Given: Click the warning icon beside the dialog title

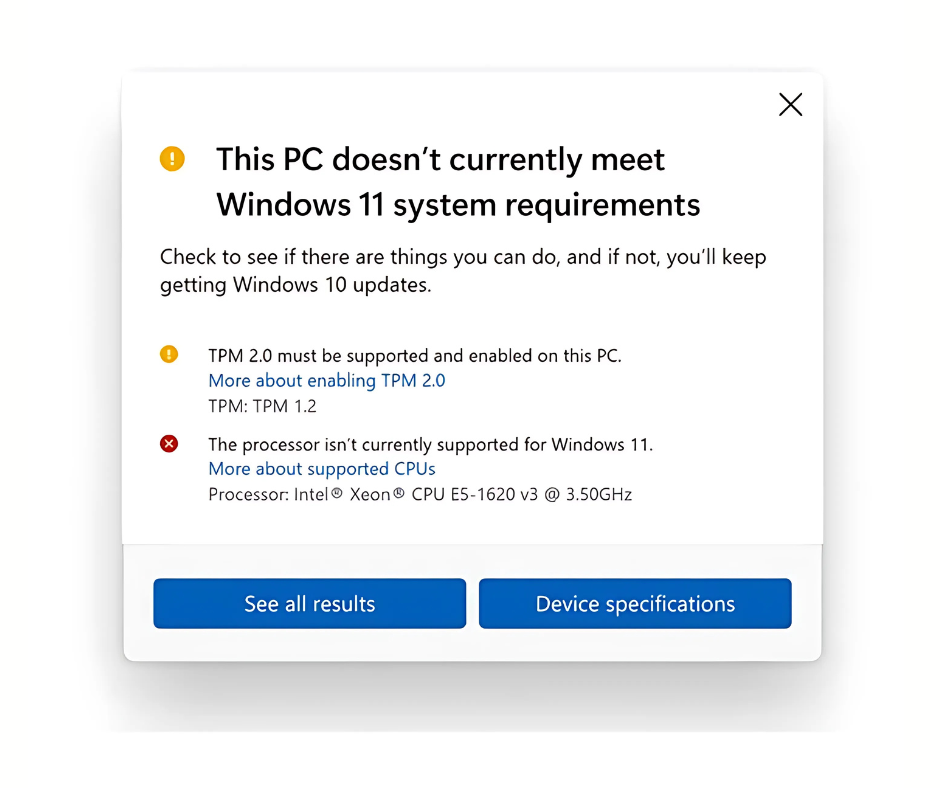Looking at the screenshot, I should (171, 158).
